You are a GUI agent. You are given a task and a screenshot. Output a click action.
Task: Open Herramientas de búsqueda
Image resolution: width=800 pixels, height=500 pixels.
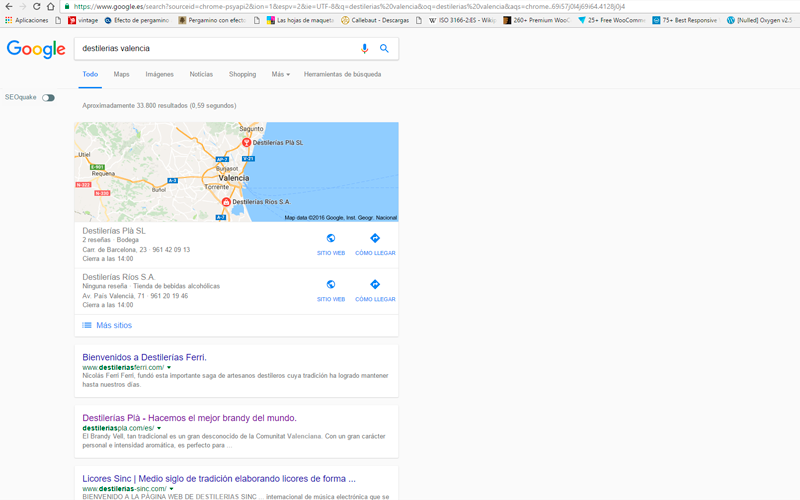point(342,74)
